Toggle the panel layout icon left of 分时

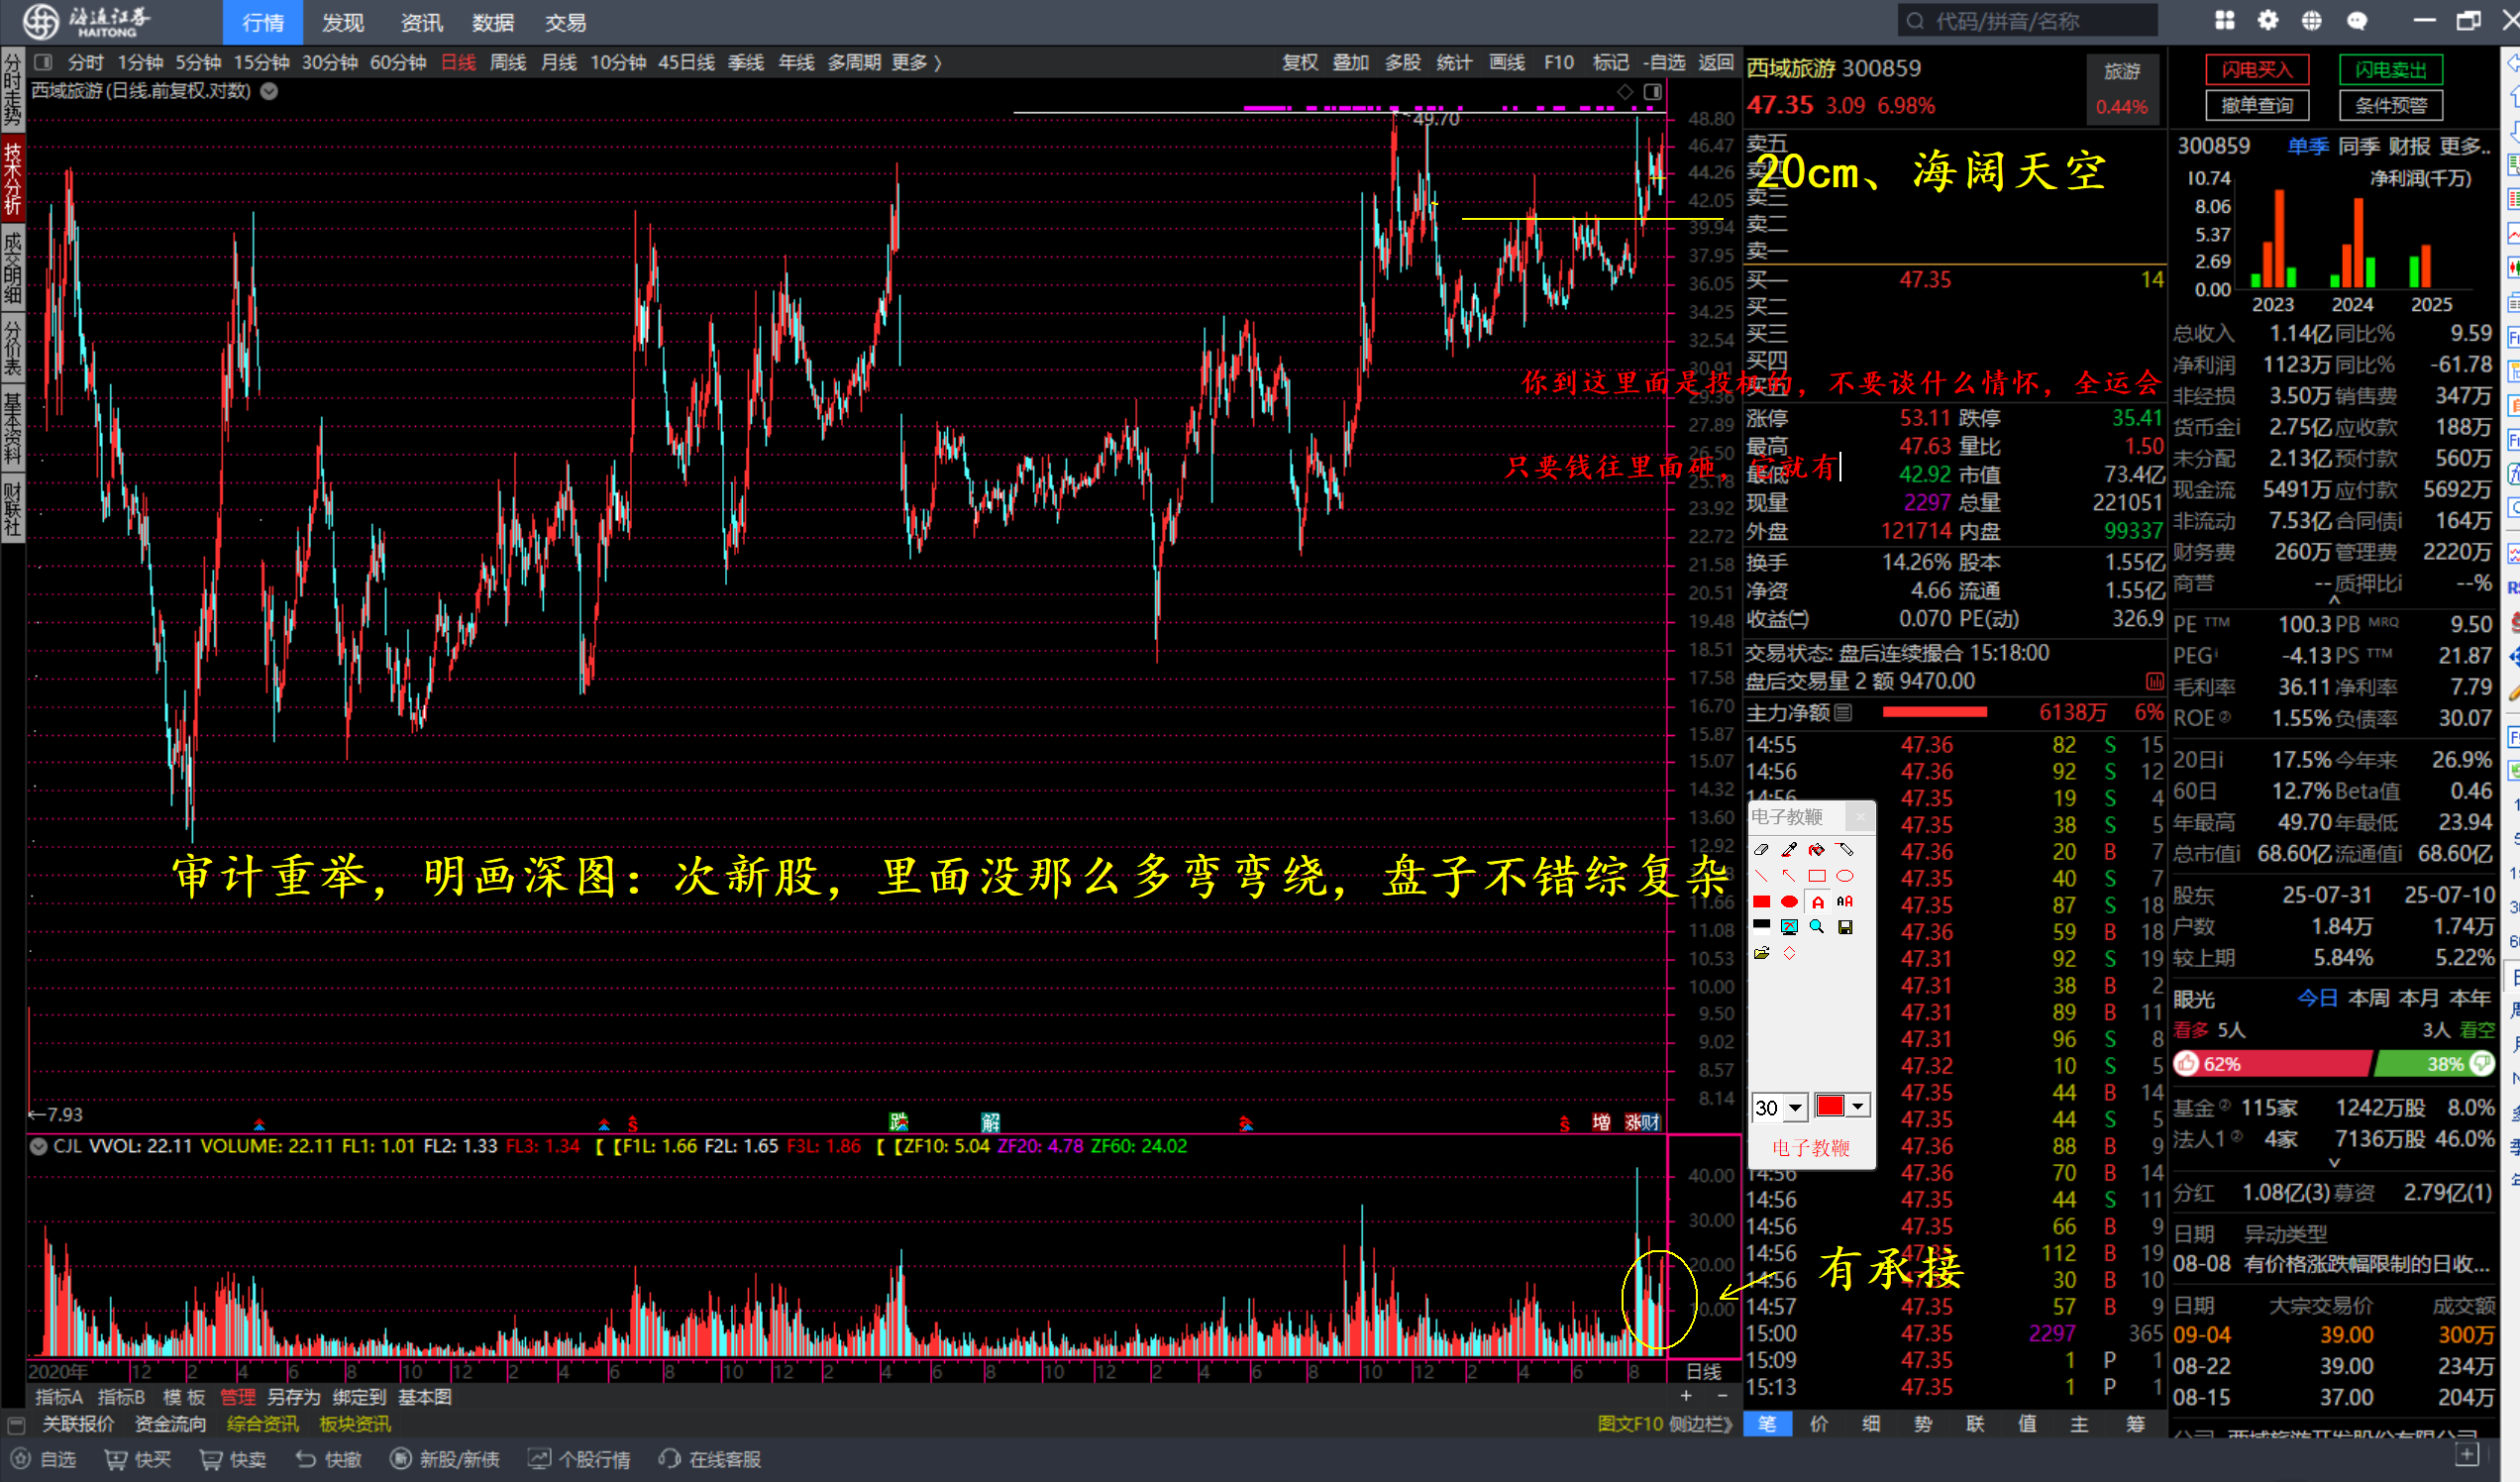click(x=43, y=62)
